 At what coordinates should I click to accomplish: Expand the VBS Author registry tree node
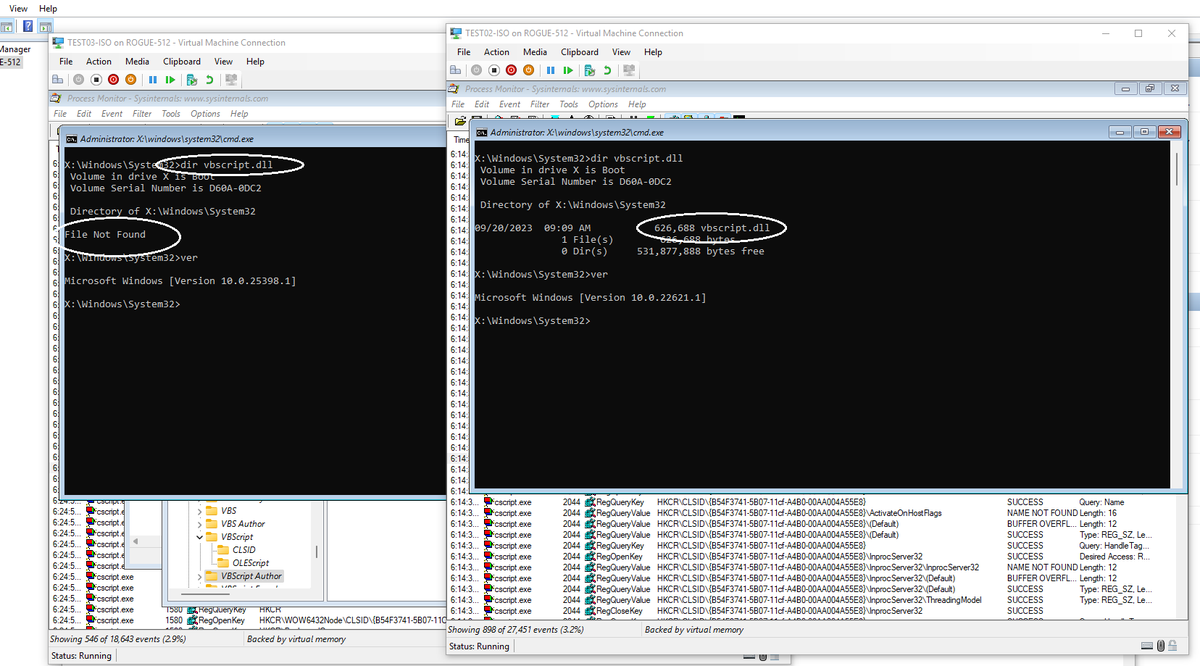(x=200, y=524)
